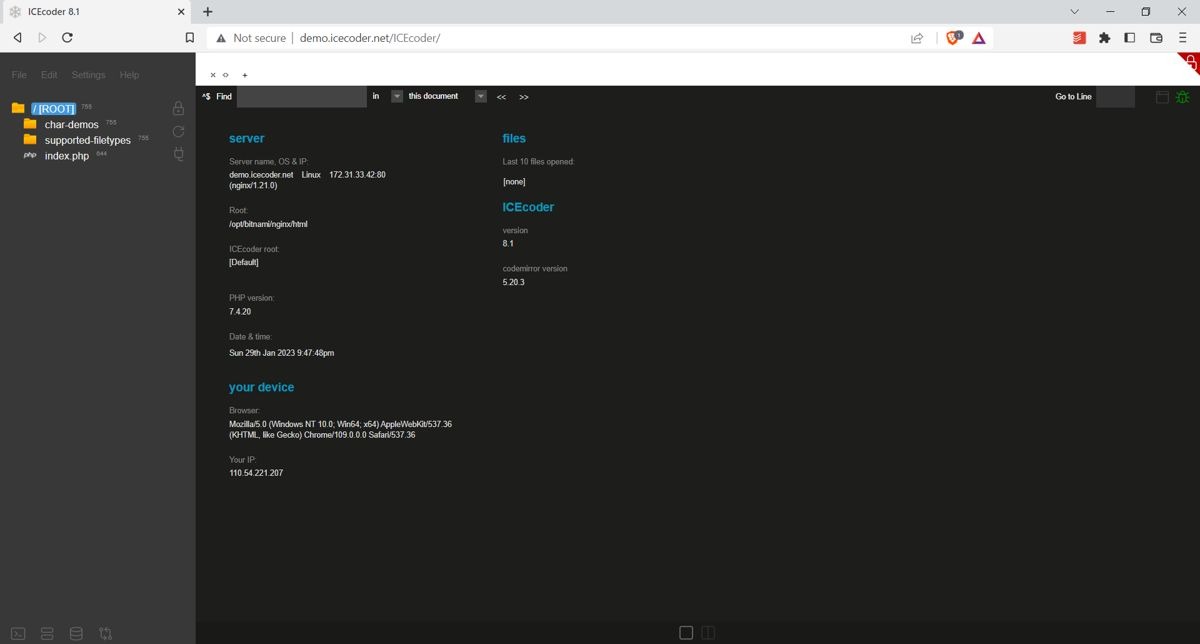
Task: Expand the char-demos folder
Action: tap(71, 124)
